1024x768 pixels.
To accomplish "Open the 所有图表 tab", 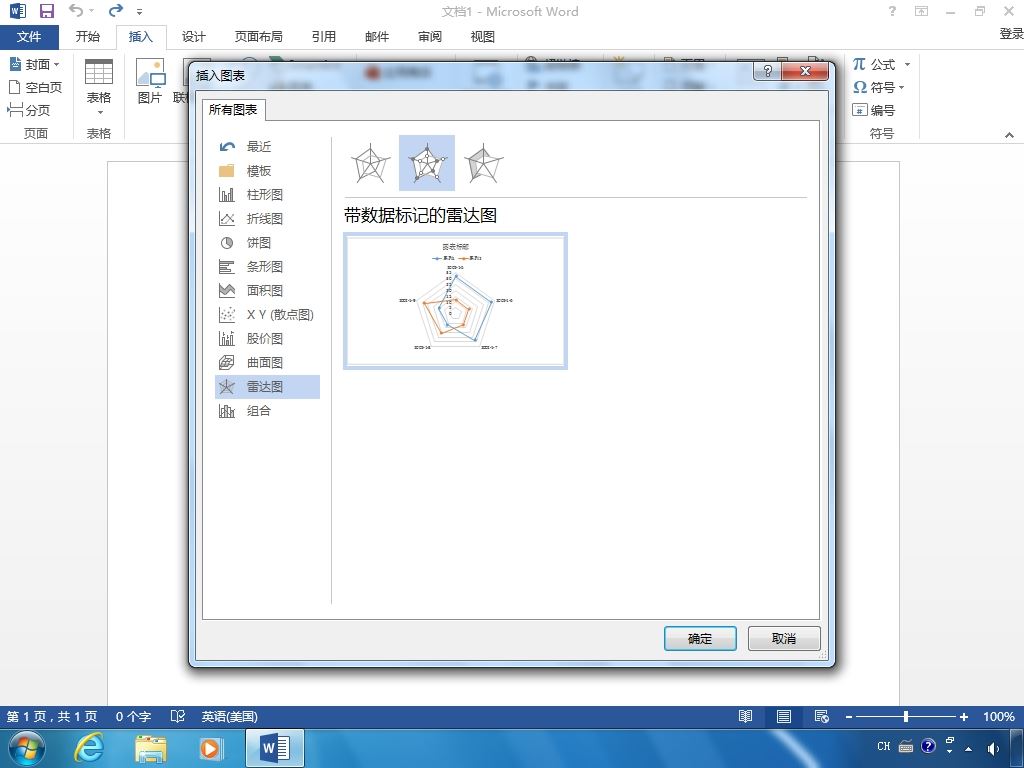I will tap(233, 110).
